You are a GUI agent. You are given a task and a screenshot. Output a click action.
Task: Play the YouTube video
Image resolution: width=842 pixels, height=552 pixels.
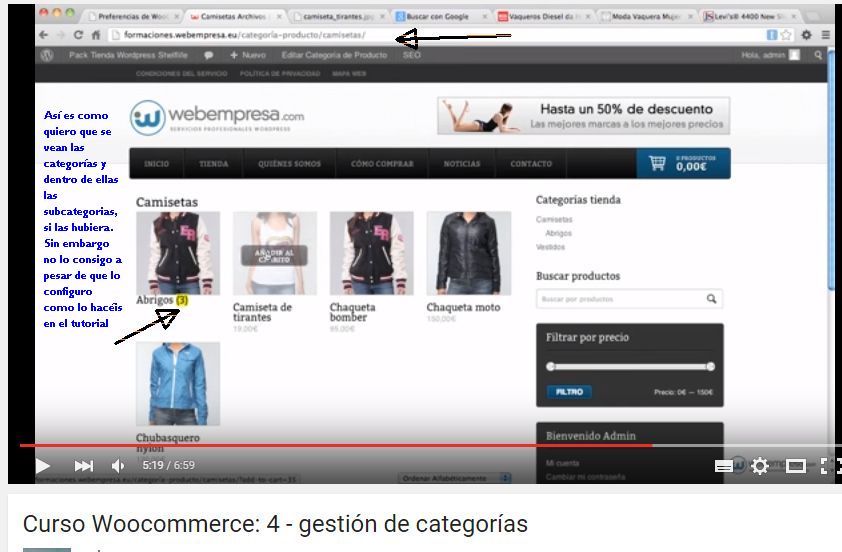(x=42, y=466)
